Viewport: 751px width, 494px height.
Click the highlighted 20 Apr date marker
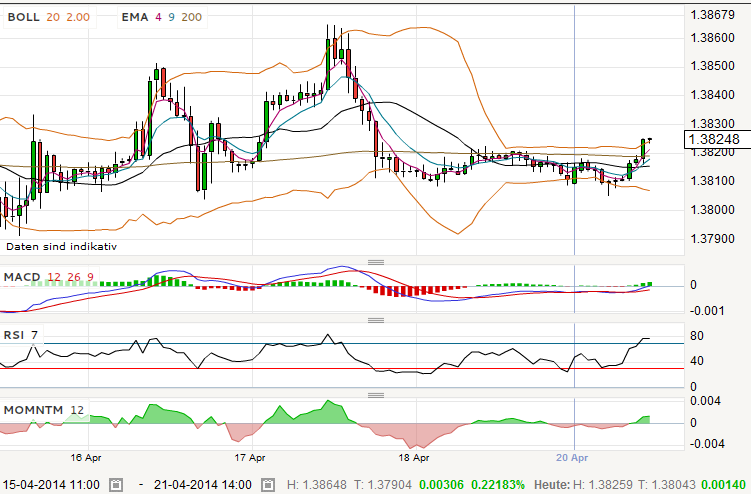pyautogui.click(x=572, y=458)
